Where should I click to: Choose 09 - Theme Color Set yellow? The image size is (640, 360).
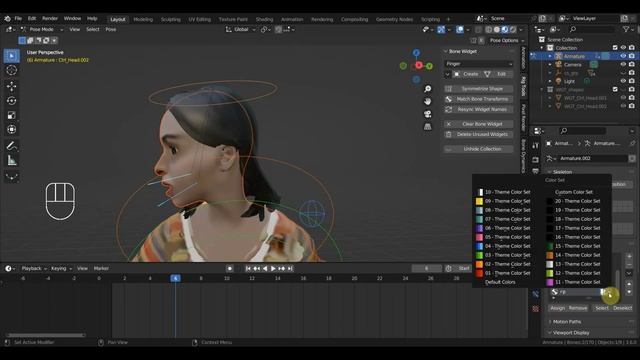(x=503, y=201)
